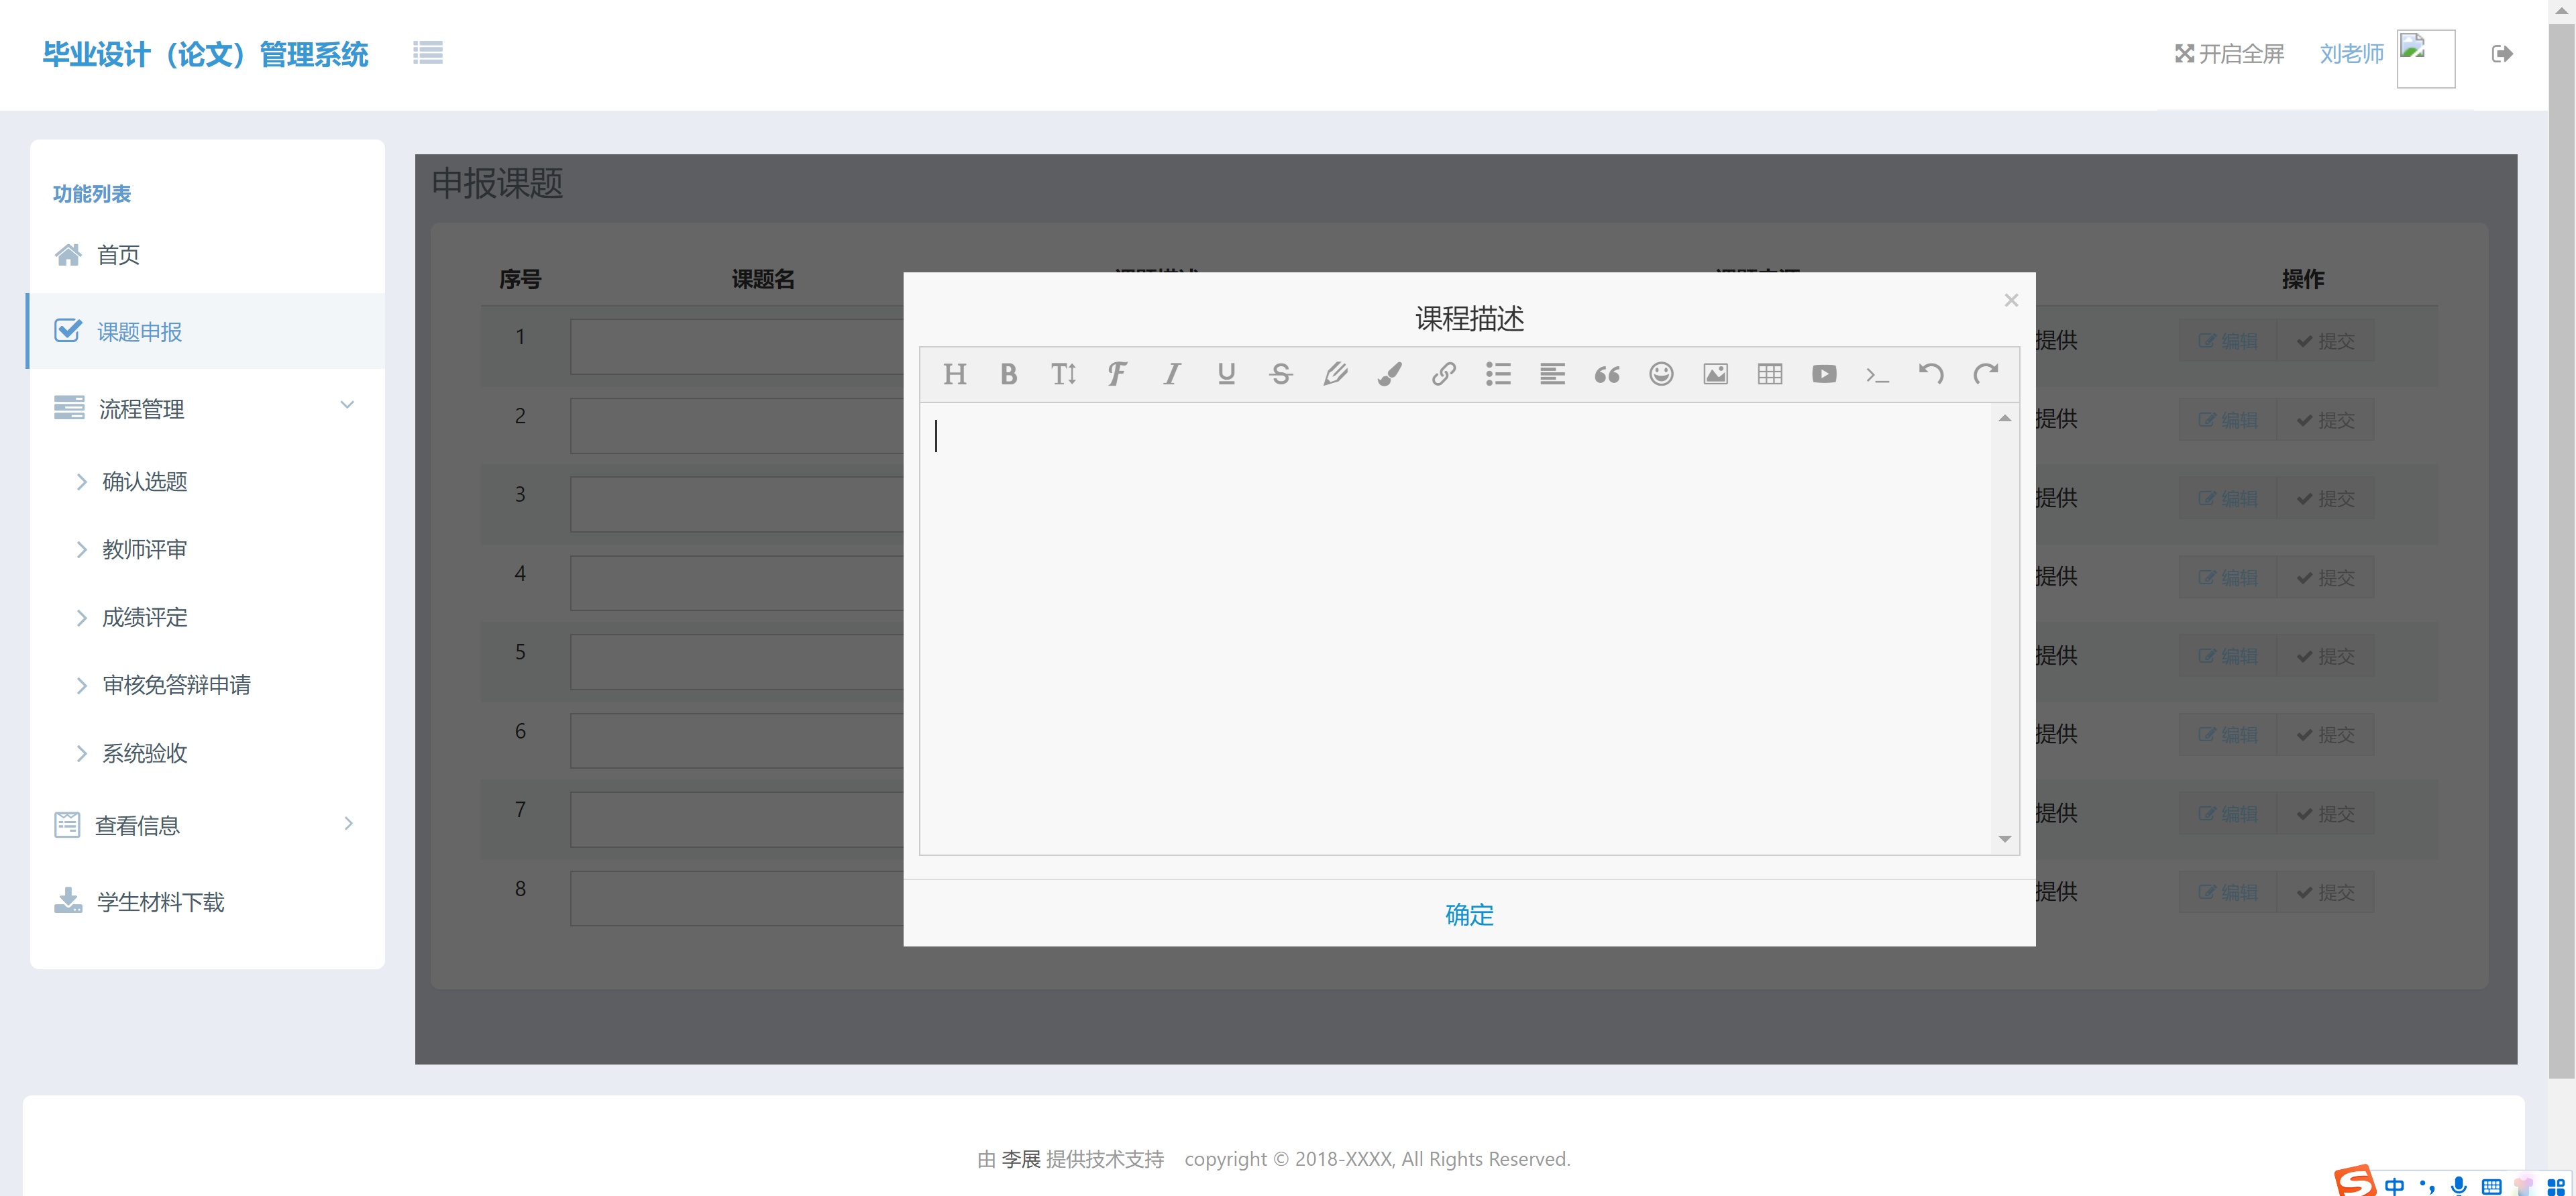Click the 确定 button in the dialog
Screen dimensions: 2576x1196
click(1468, 914)
